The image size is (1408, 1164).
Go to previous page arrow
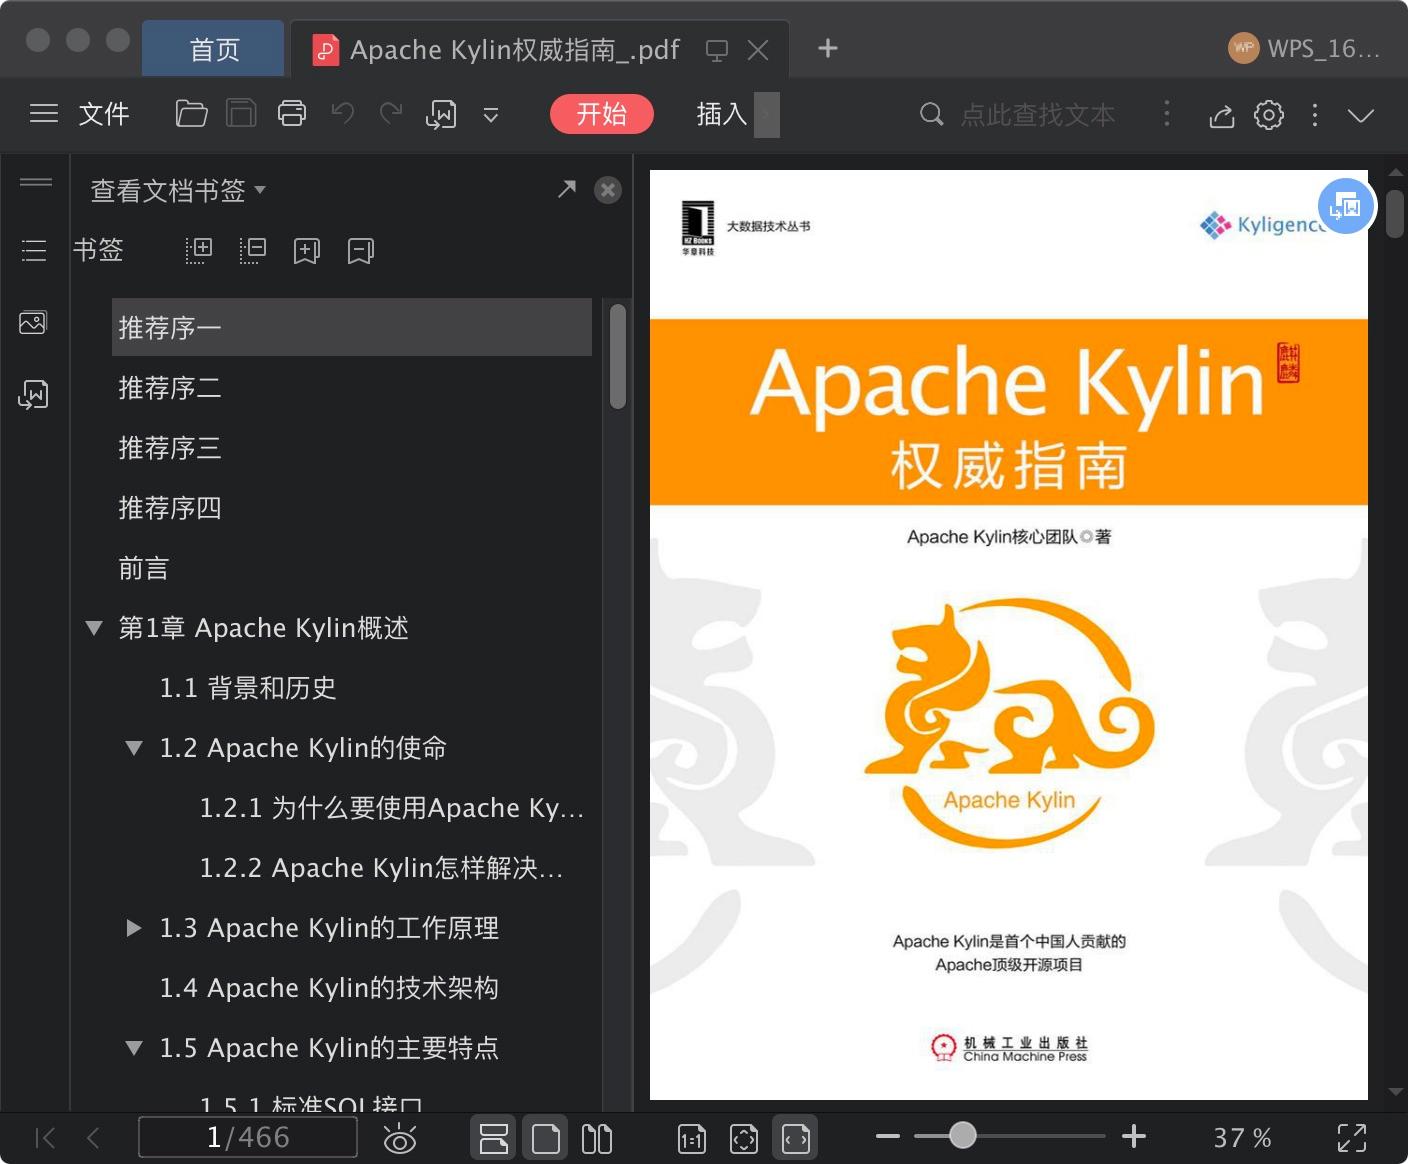coord(93,1137)
